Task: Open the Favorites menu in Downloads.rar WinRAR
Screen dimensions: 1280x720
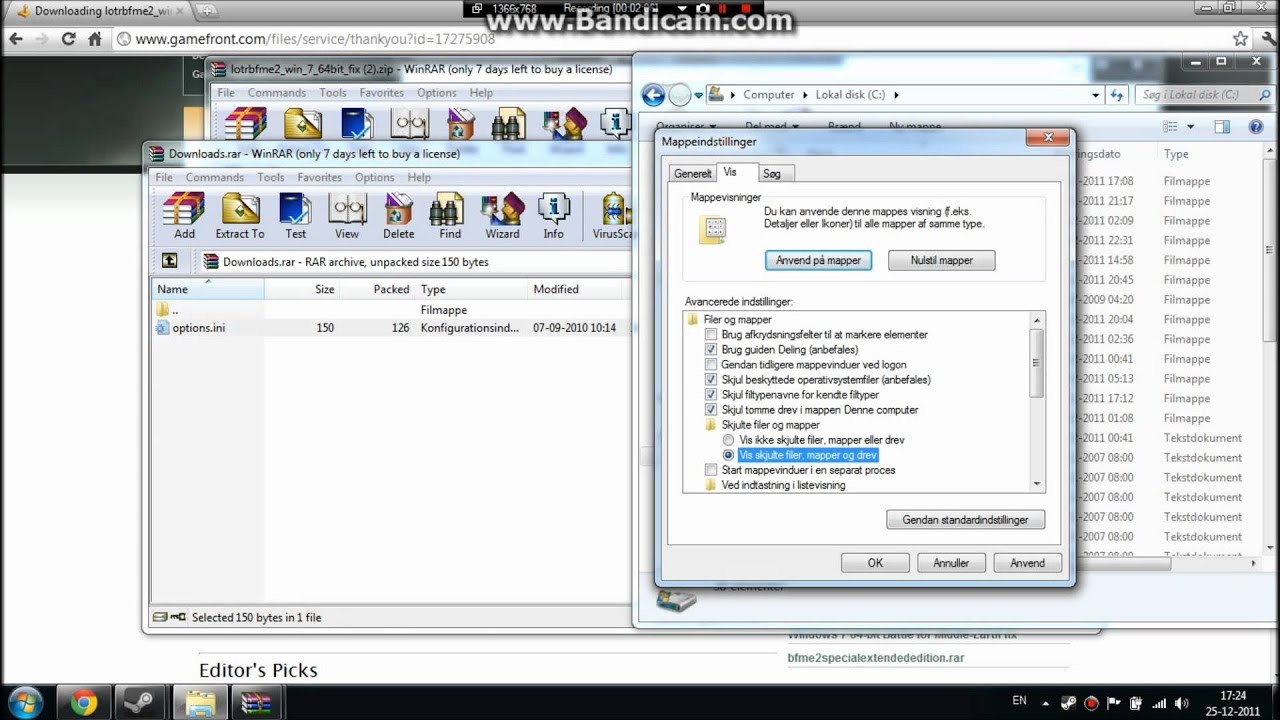Action: coord(319,177)
